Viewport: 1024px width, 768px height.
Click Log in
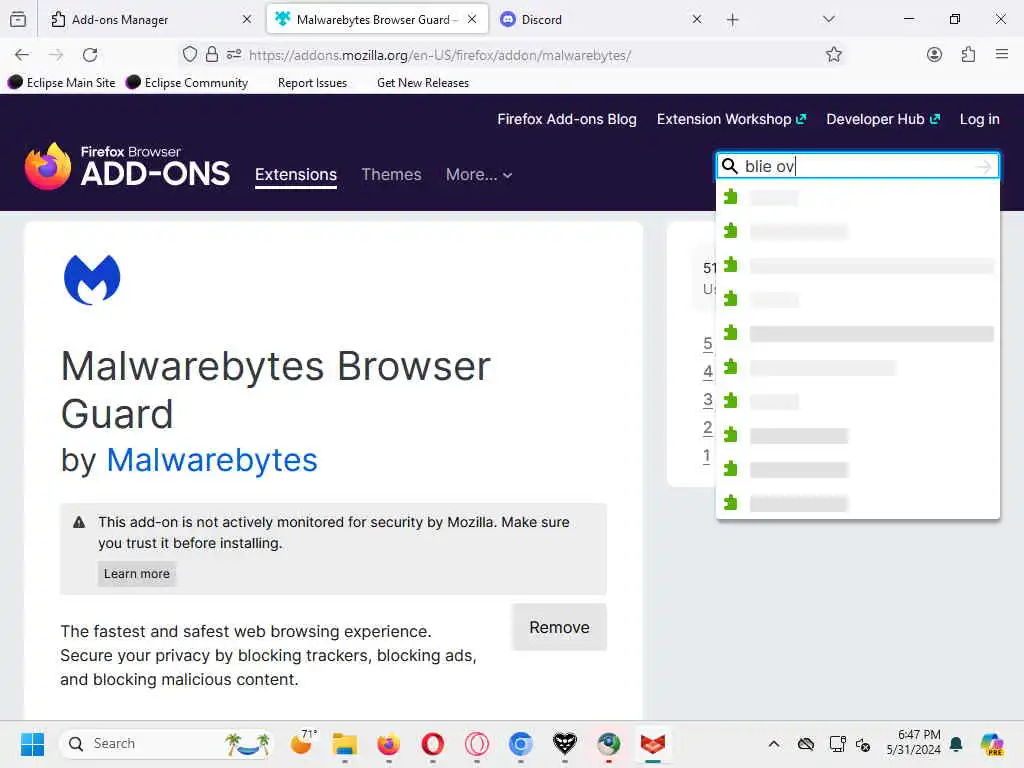[979, 120]
